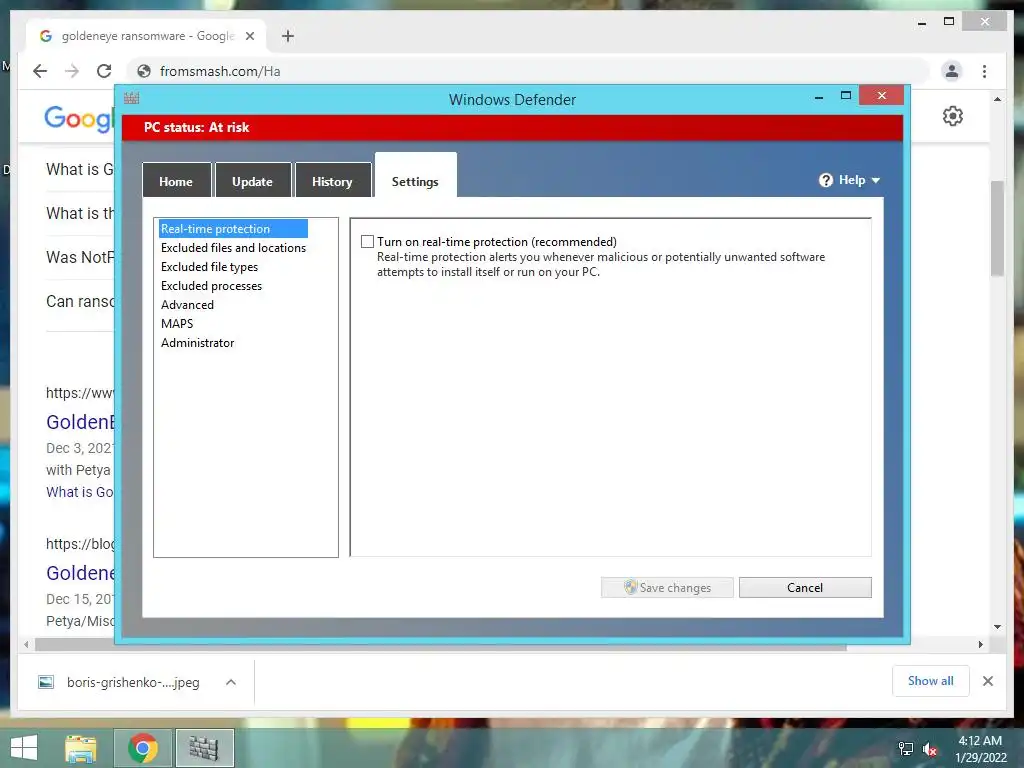Select the Settings tab
This screenshot has height=768, width=1024.
click(x=415, y=176)
